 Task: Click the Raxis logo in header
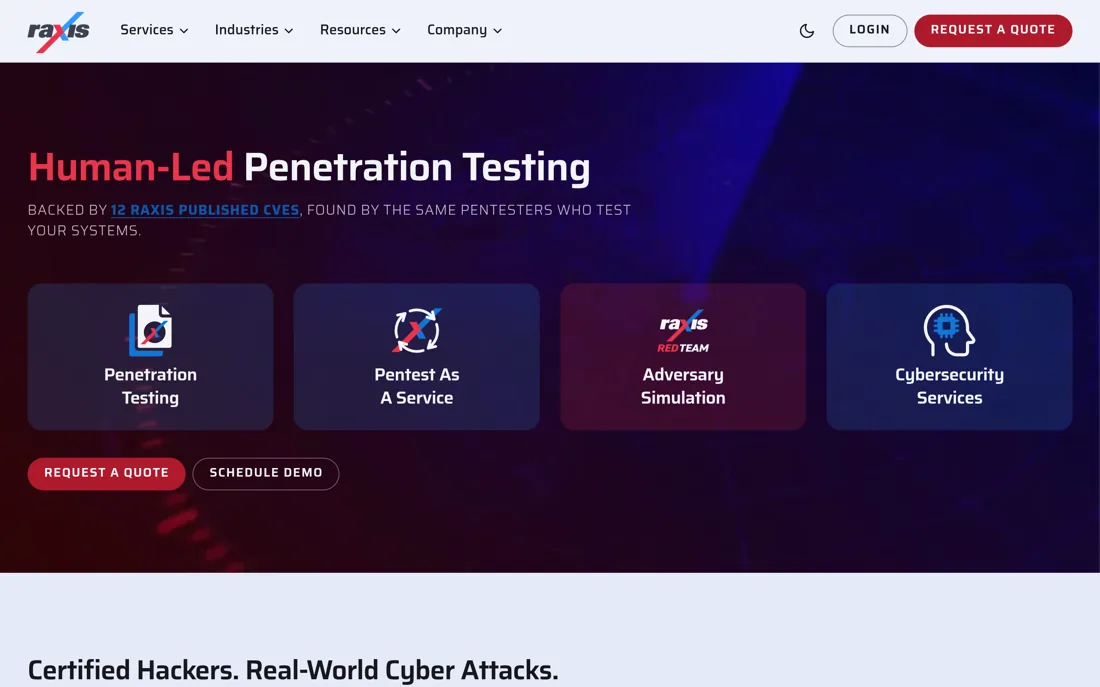(x=58, y=32)
